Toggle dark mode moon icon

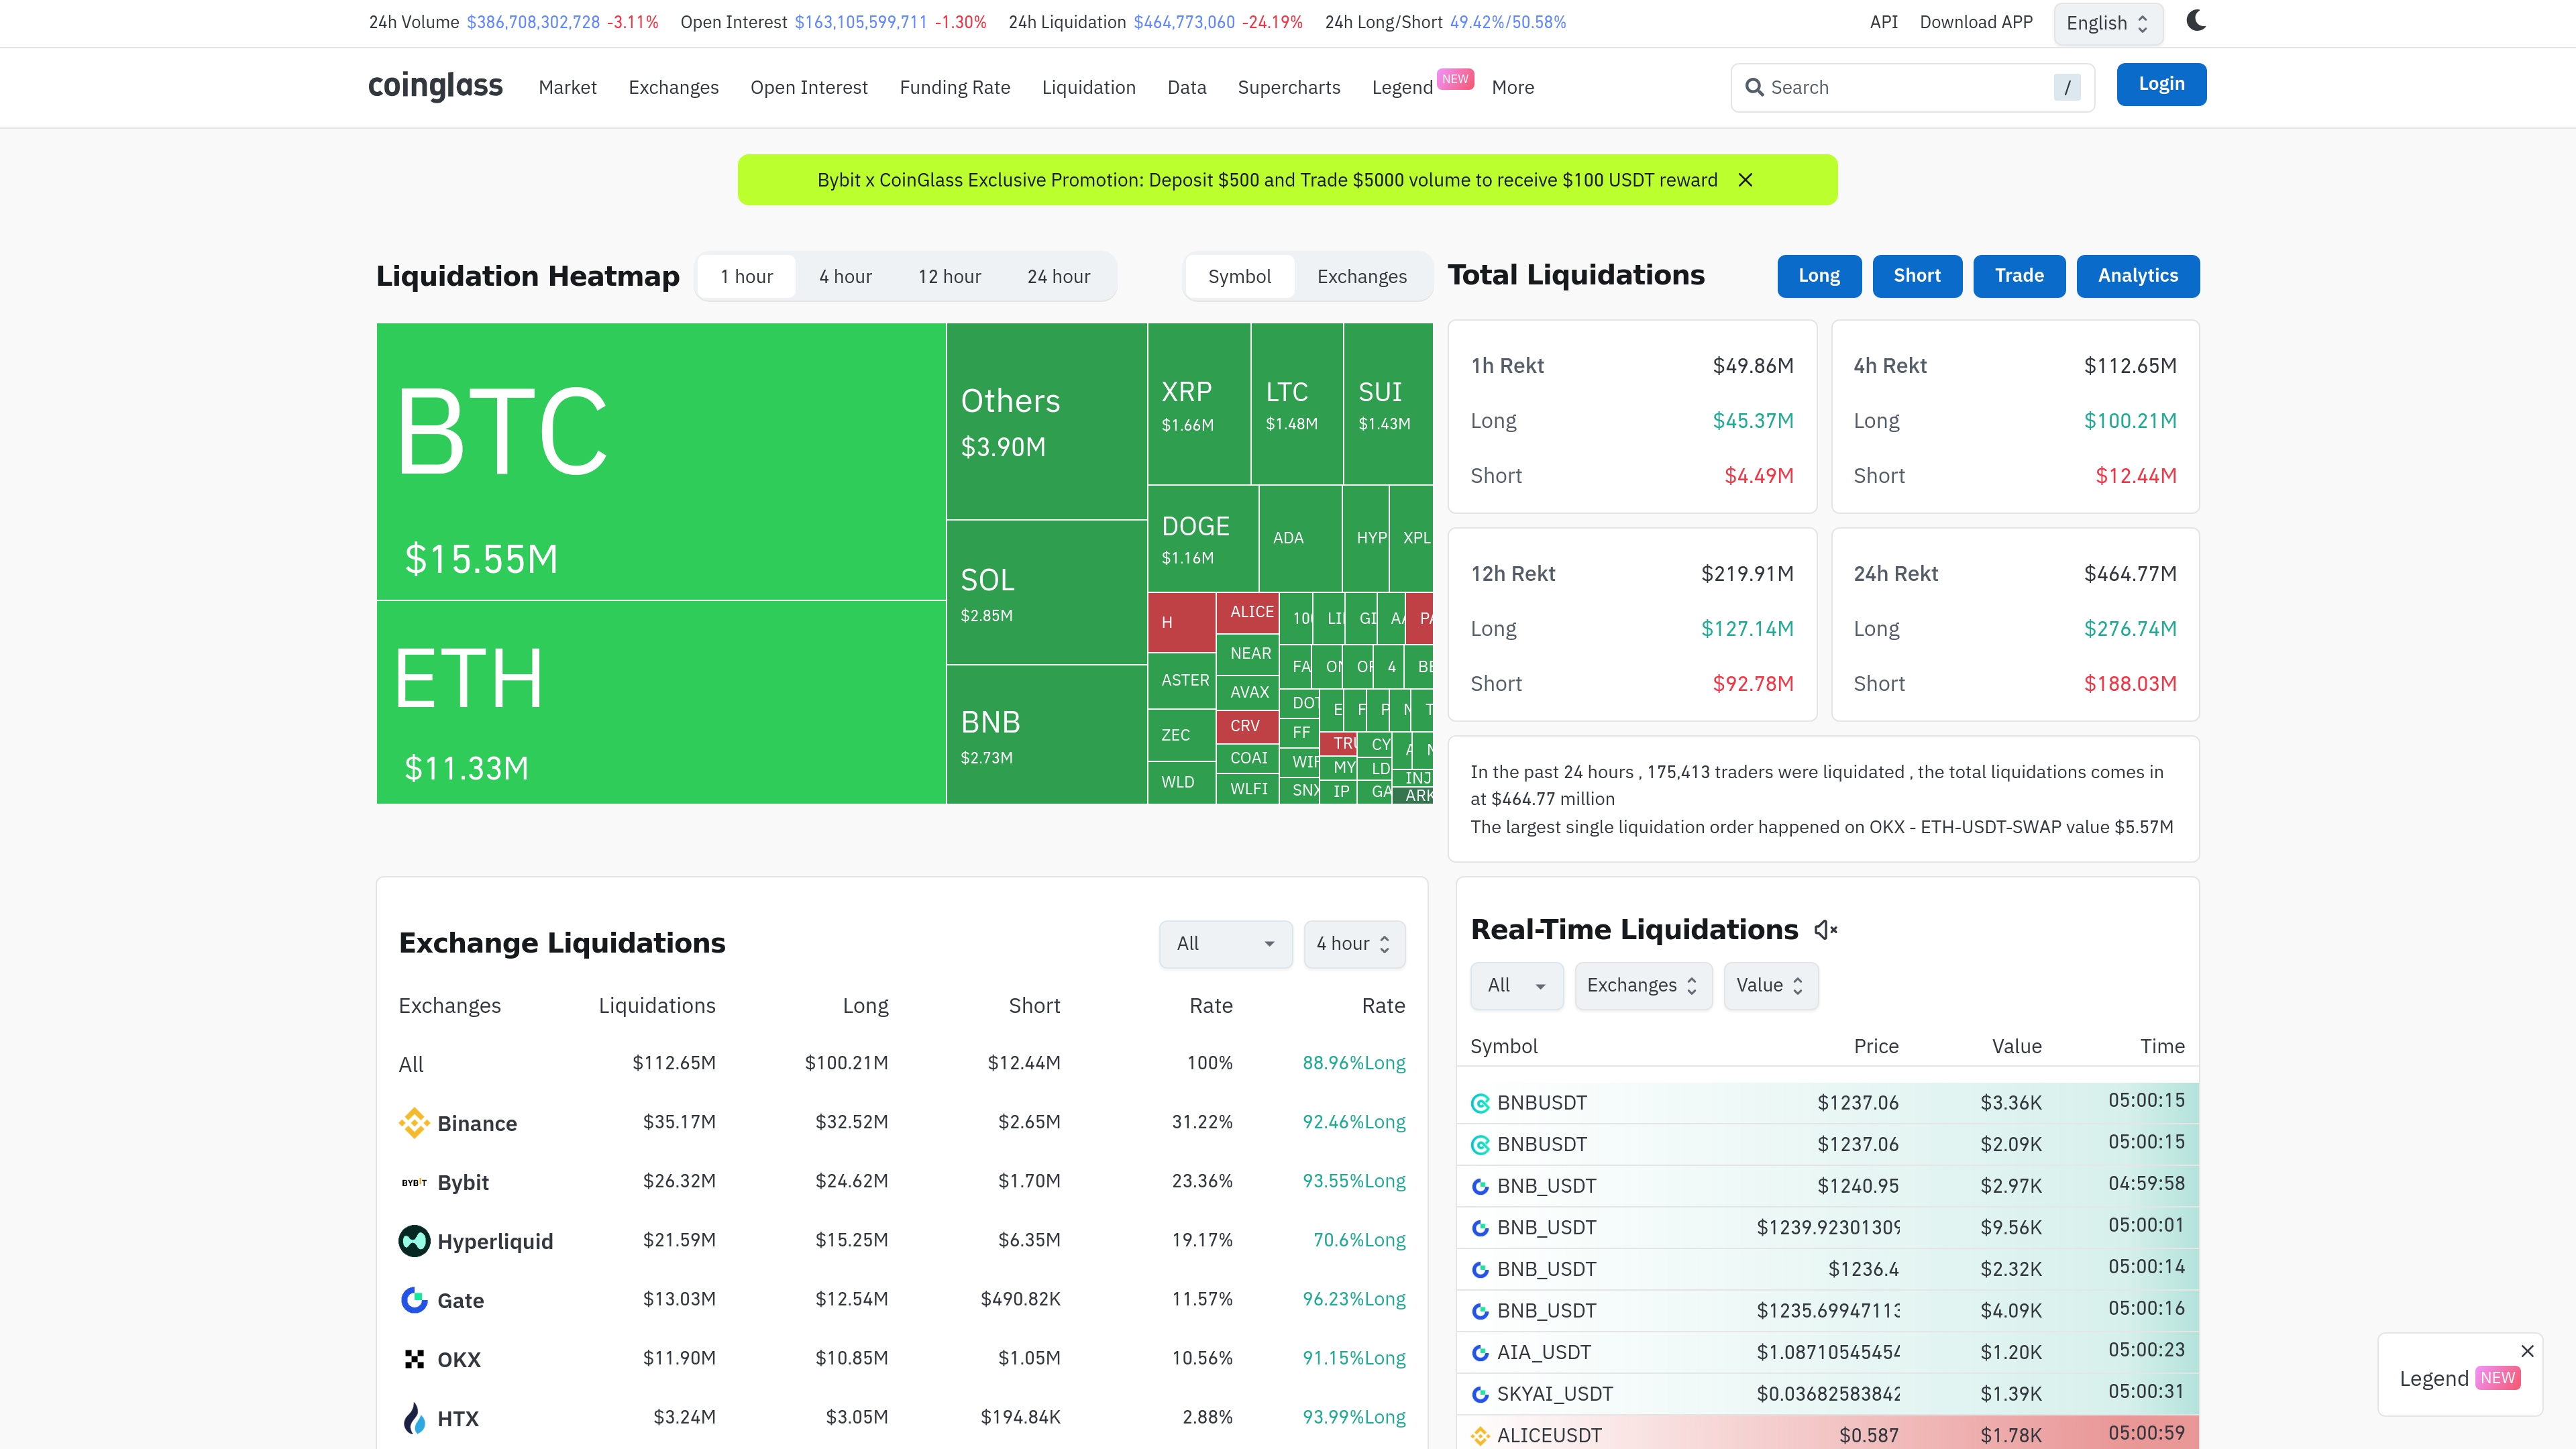[x=2195, y=21]
